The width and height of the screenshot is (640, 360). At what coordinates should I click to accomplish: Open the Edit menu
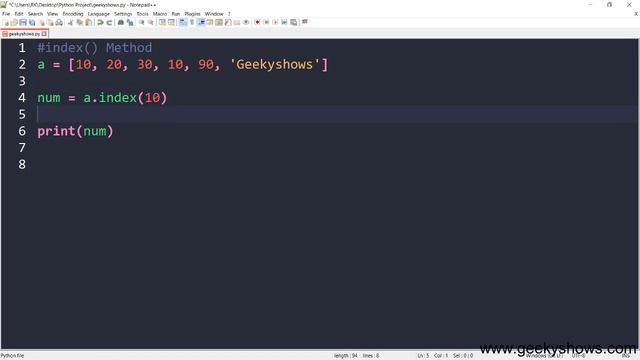click(19, 14)
